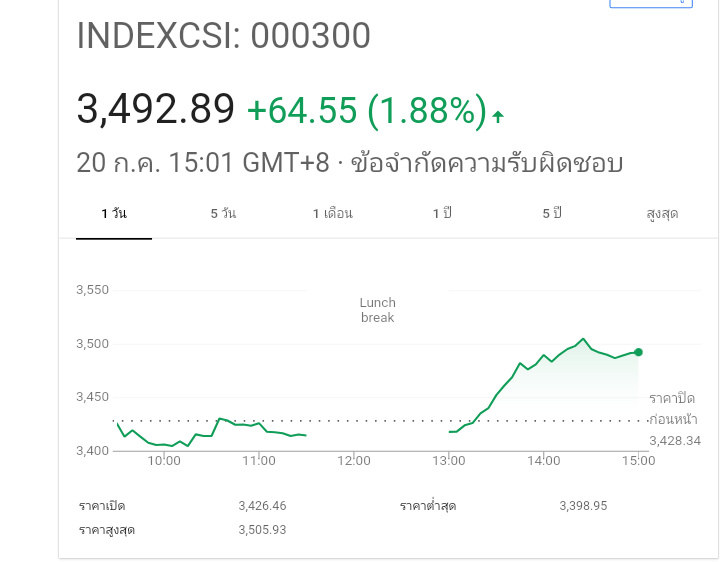Click the ราคาปิดก่อนหน้า 3,428.34 label

tap(675, 419)
